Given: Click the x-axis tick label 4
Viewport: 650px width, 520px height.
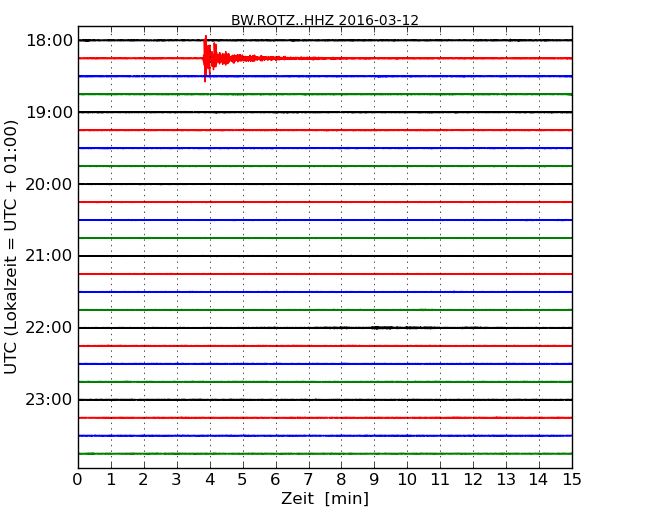Looking at the screenshot, I should click(210, 479).
